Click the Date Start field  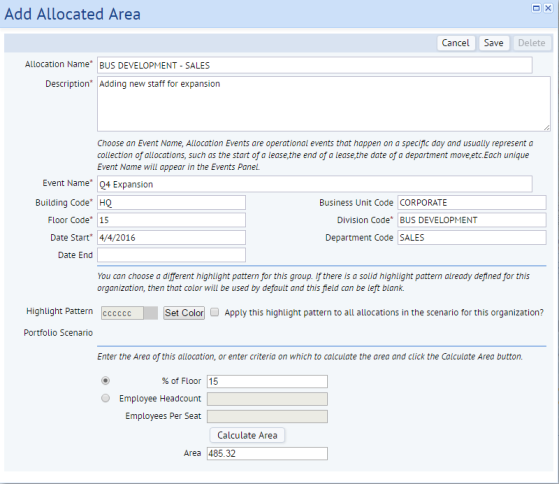(171, 238)
